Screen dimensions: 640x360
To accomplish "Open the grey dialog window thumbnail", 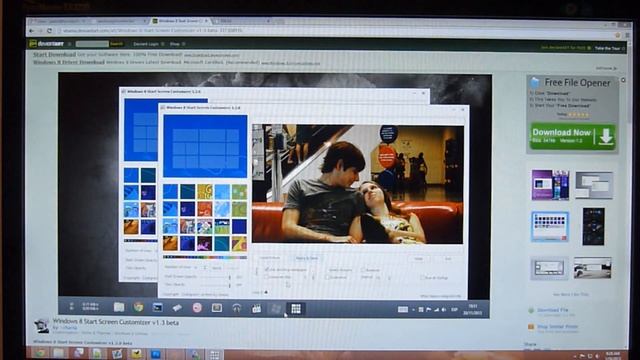I will pyautogui.click(x=550, y=268).
